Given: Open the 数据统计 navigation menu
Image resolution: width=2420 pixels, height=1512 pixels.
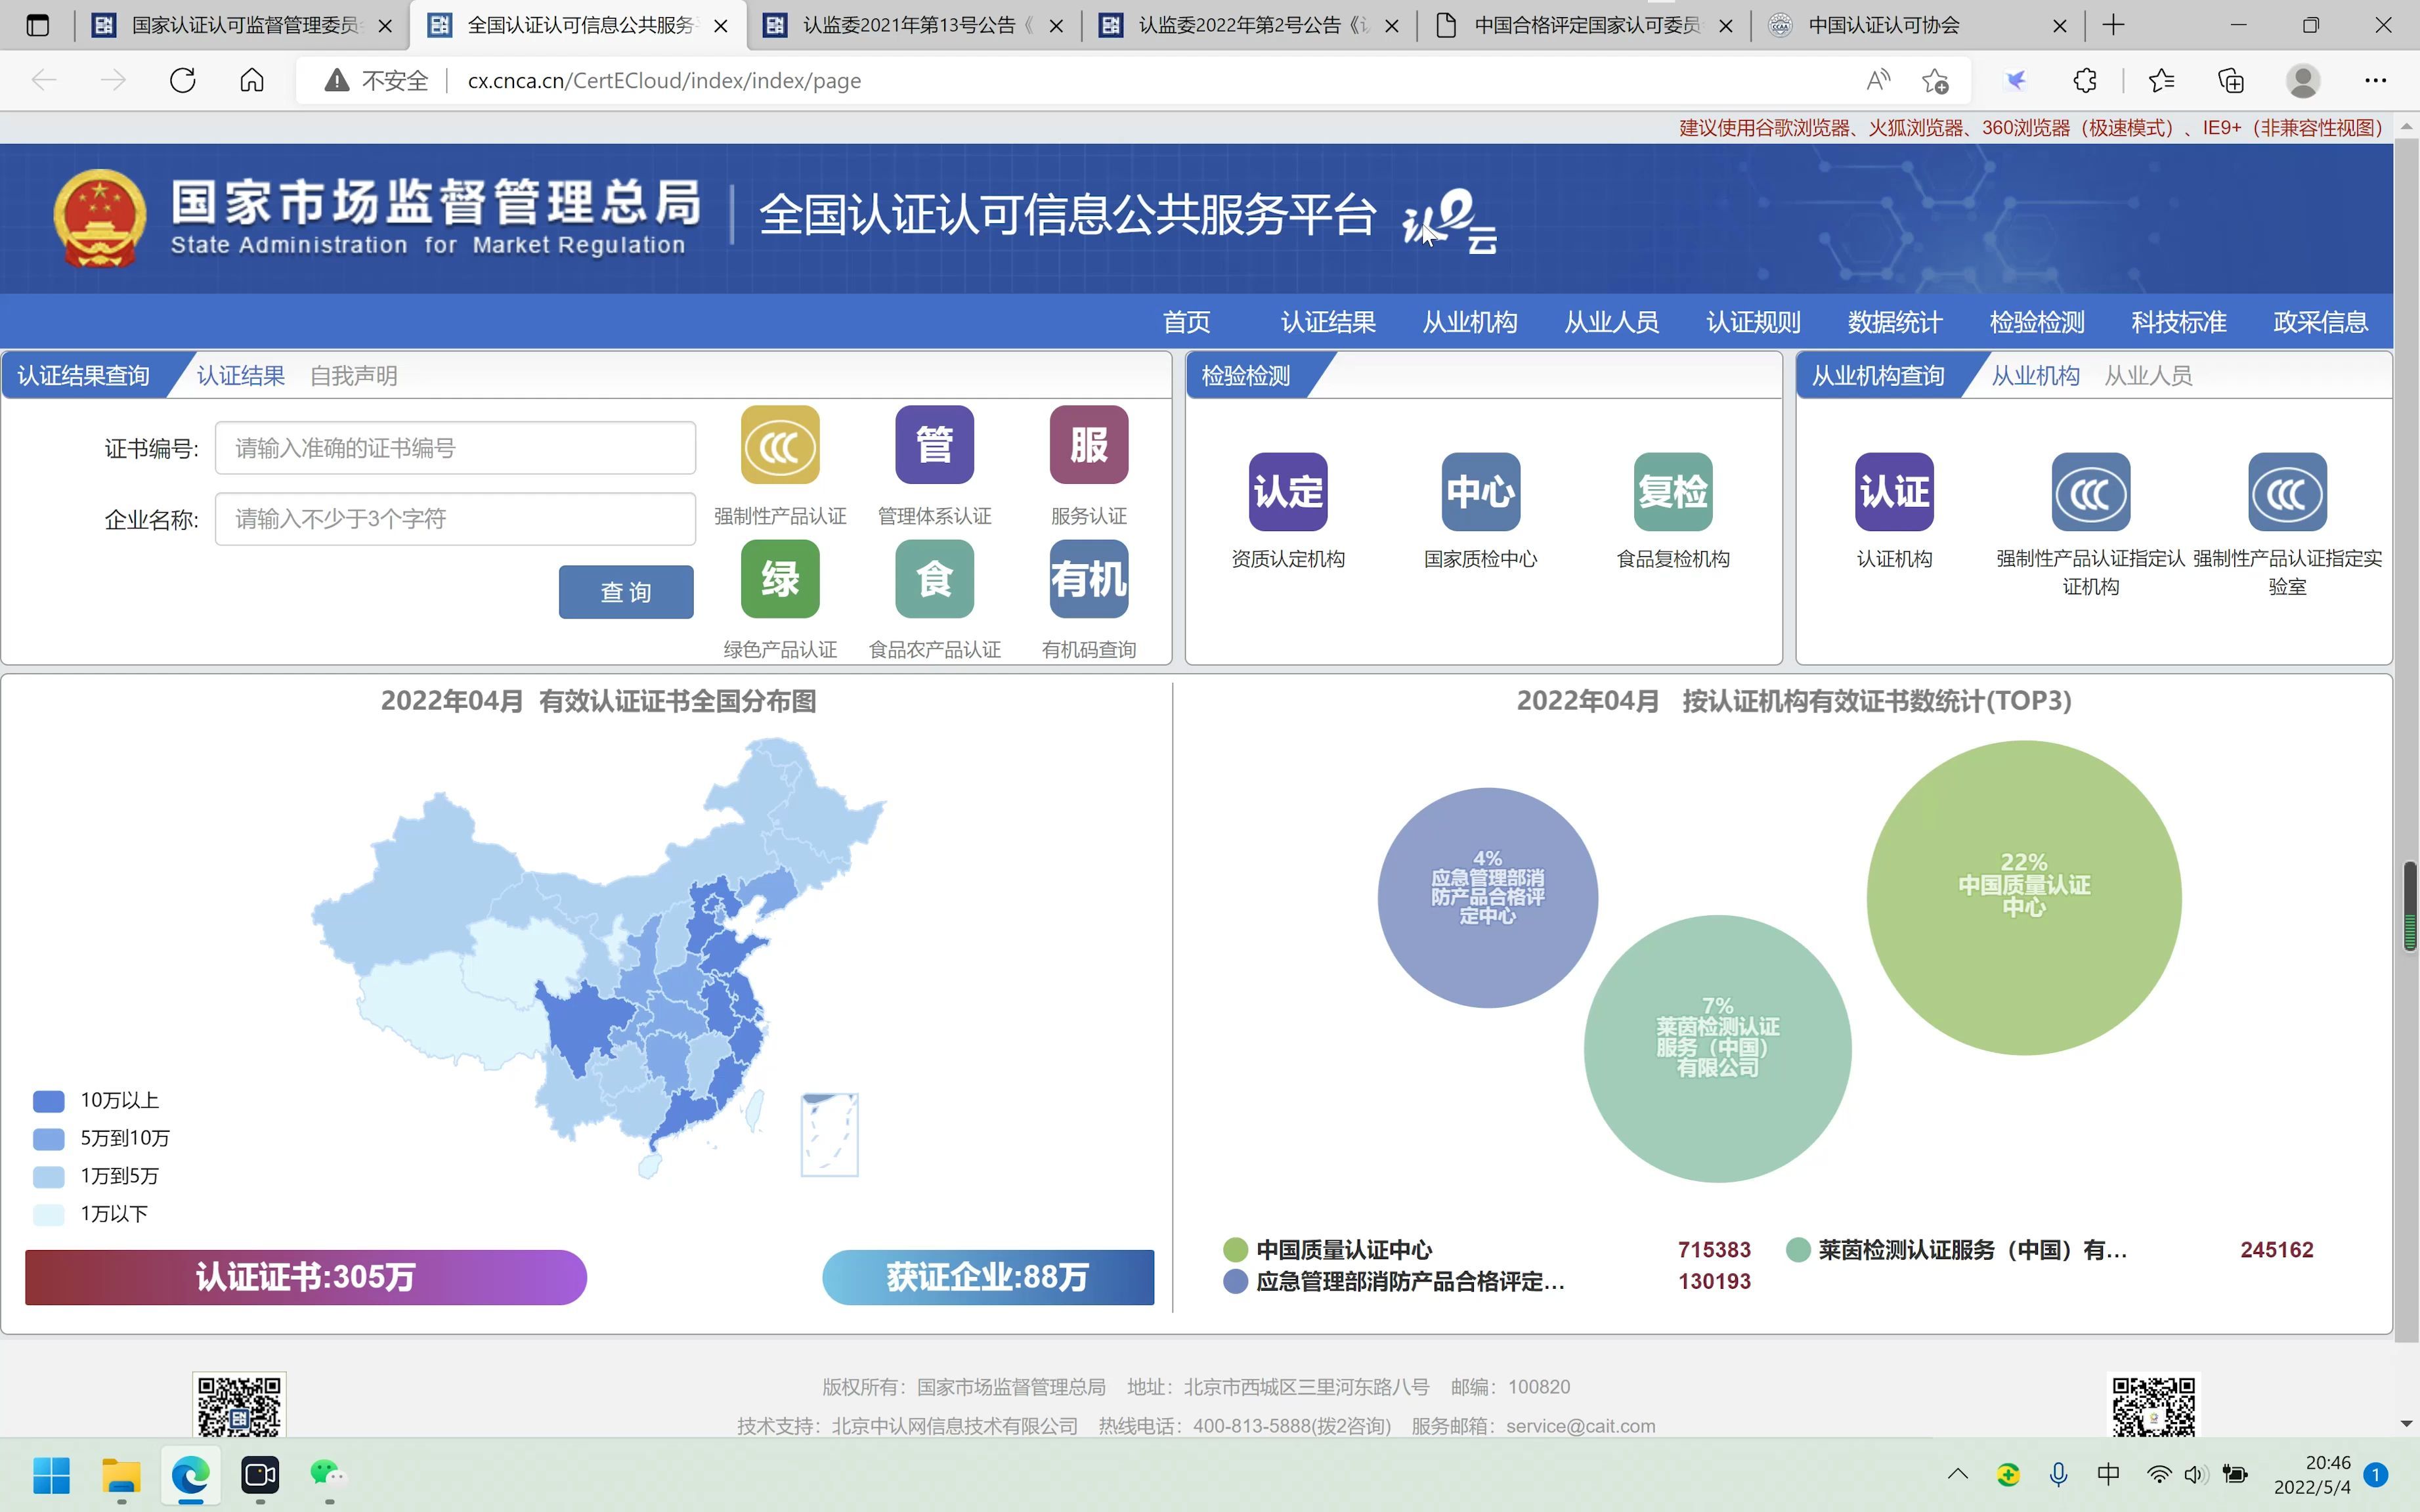Looking at the screenshot, I should pyautogui.click(x=1893, y=321).
